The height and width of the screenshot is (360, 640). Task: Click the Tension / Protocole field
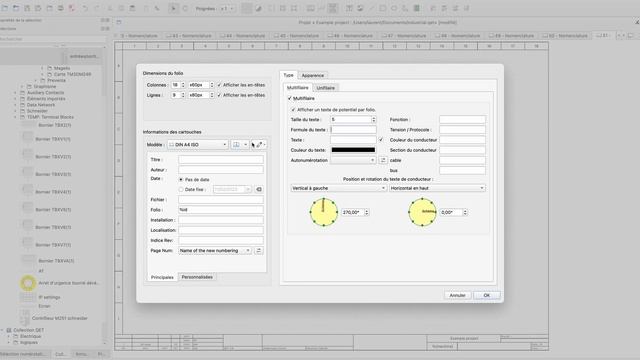coord(462,130)
